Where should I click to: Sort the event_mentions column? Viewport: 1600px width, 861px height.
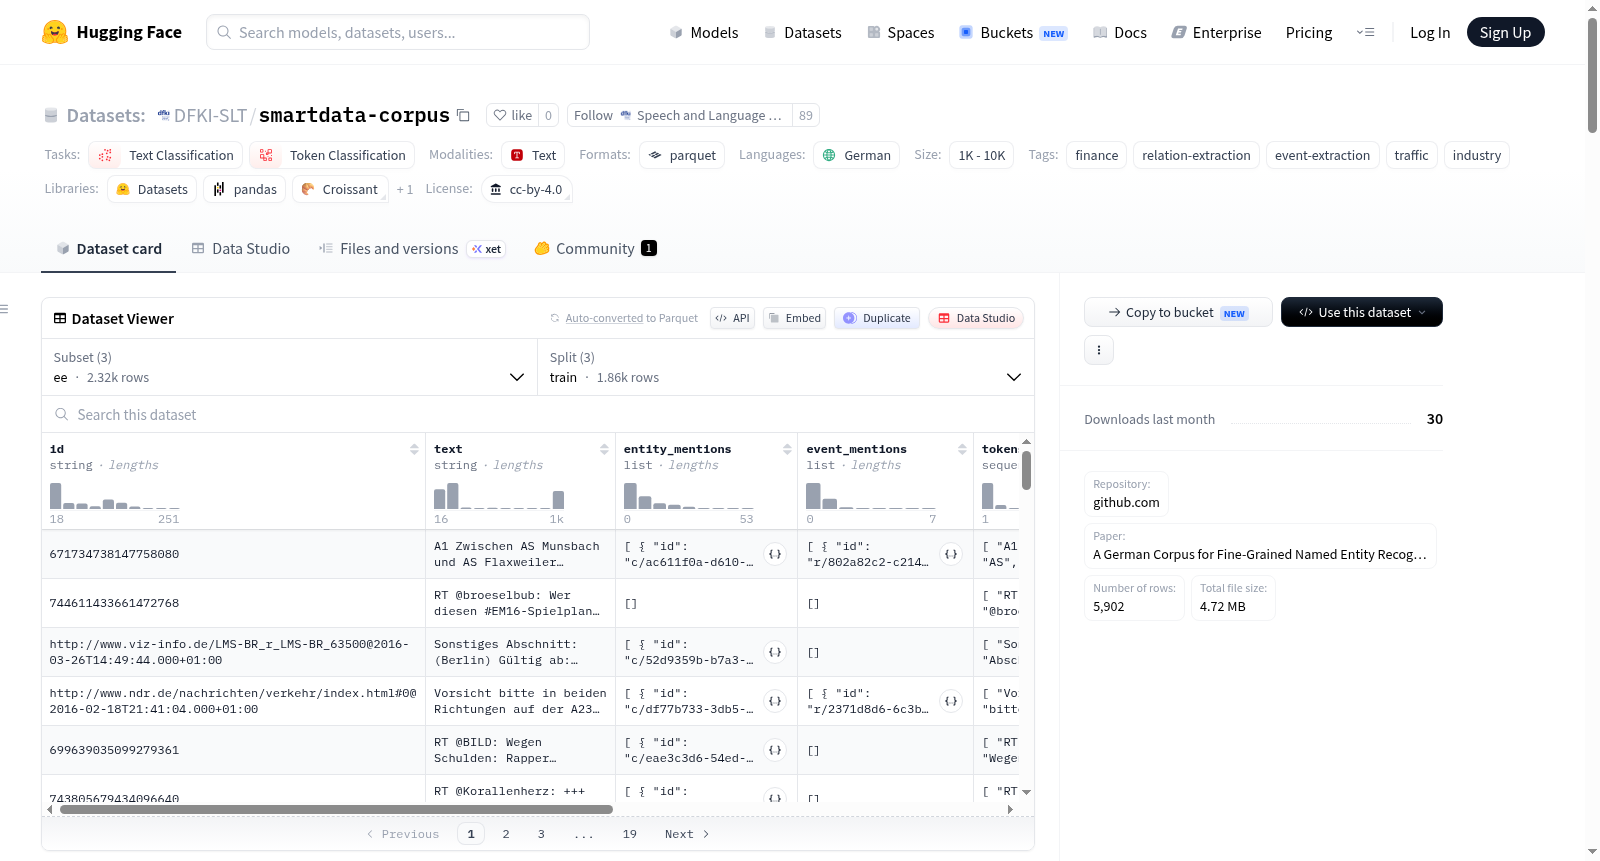[962, 449]
